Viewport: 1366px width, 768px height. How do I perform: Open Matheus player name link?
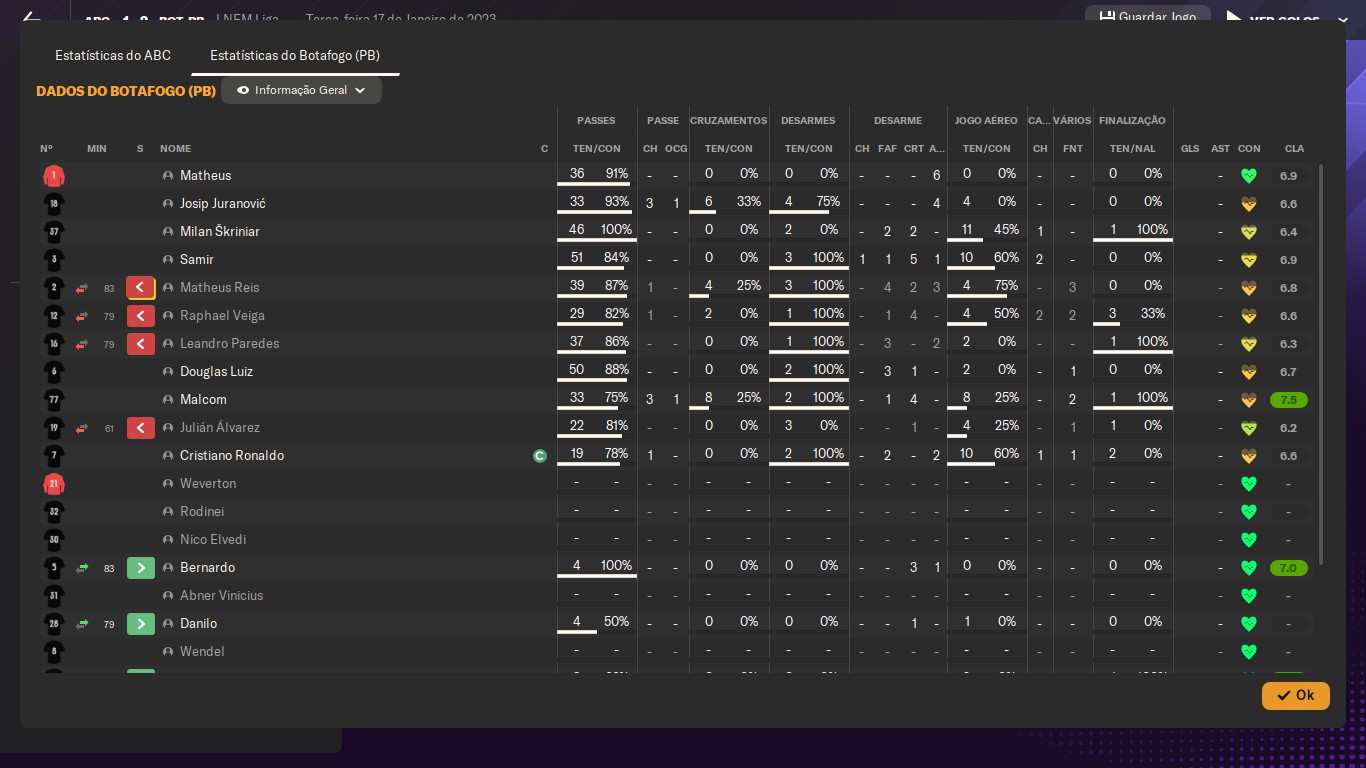pyautogui.click(x=205, y=175)
